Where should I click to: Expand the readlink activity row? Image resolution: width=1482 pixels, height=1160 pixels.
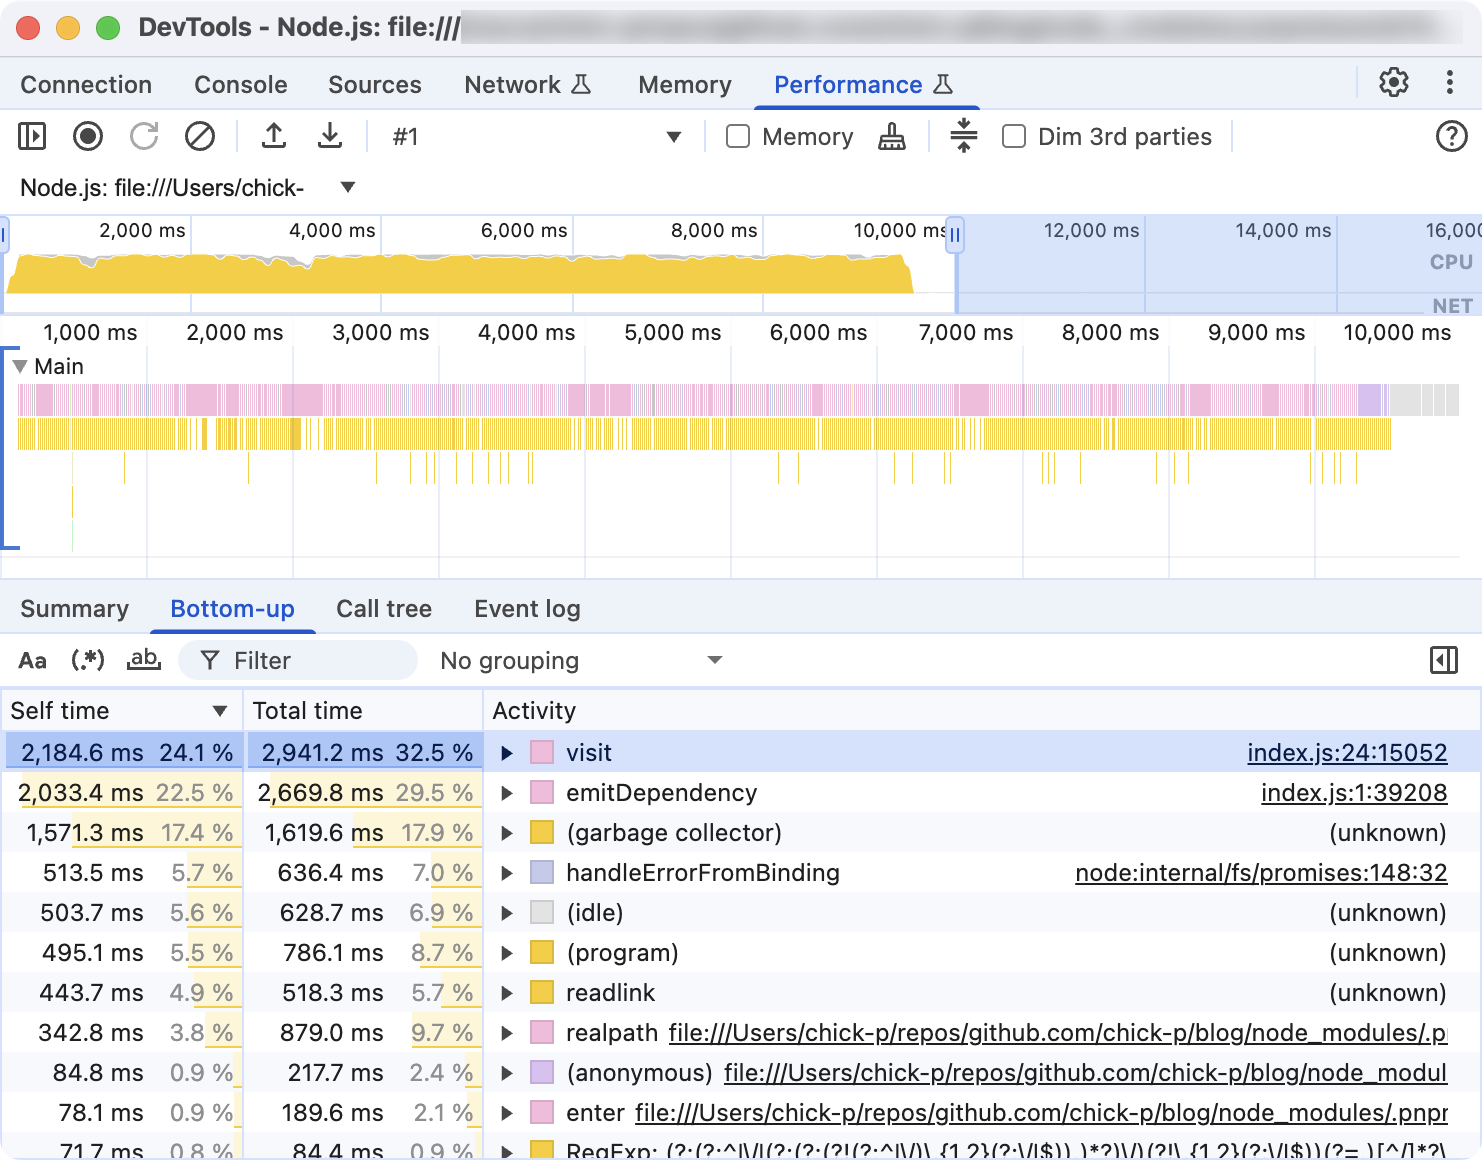pos(507,993)
